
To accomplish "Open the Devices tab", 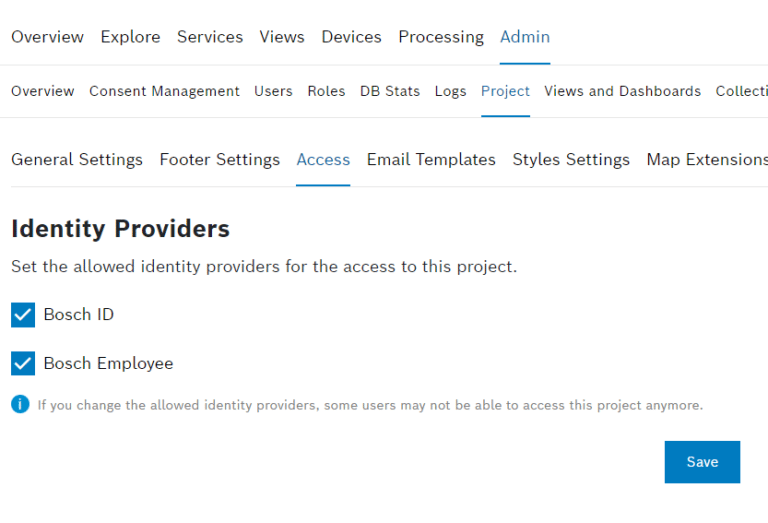I will pyautogui.click(x=351, y=37).
